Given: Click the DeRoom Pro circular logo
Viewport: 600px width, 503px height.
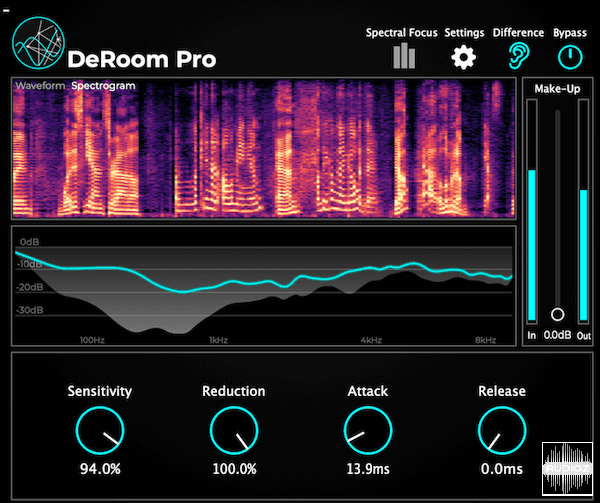Looking at the screenshot, I should coord(38,44).
